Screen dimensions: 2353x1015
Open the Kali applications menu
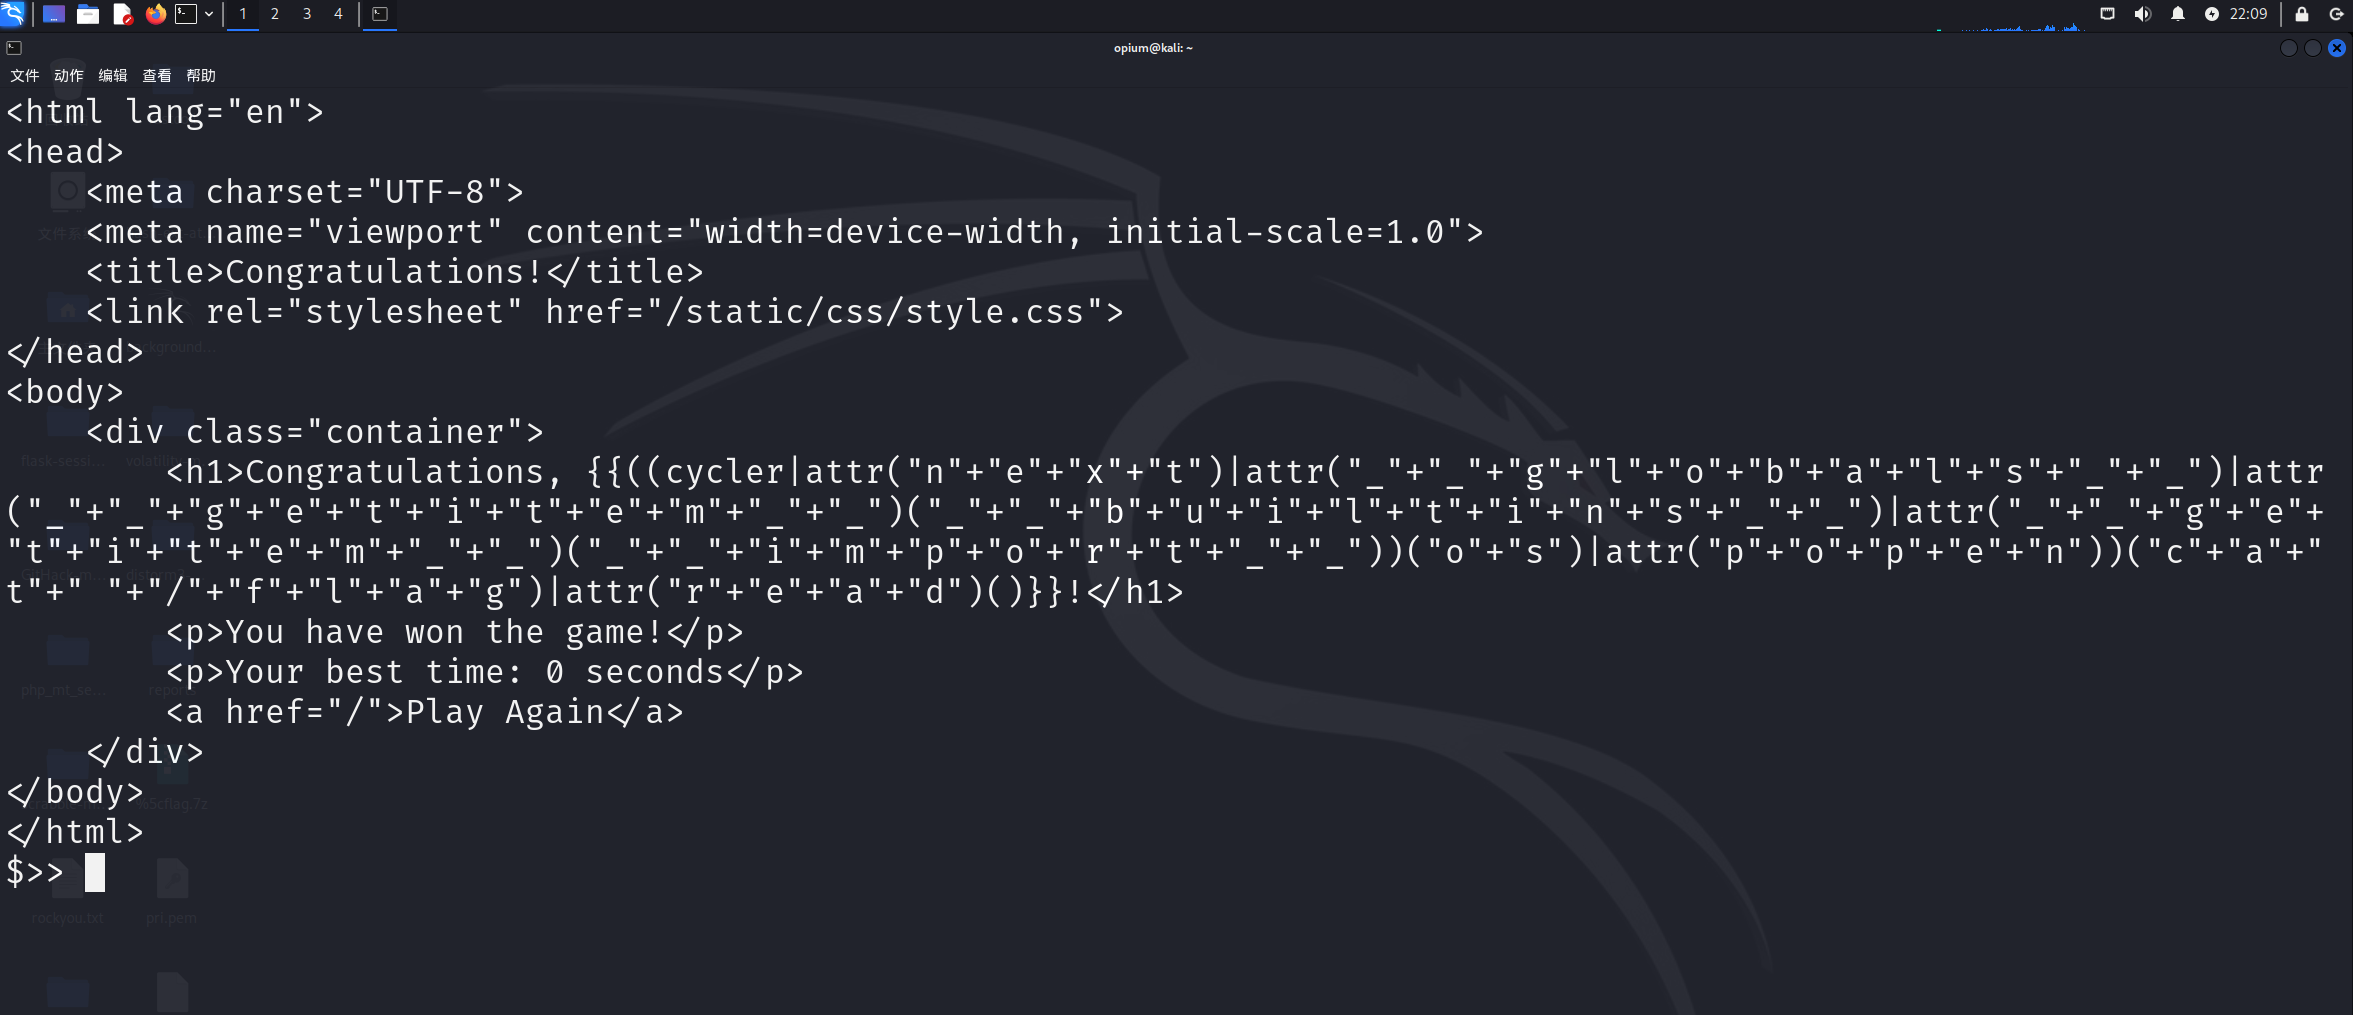coord(13,14)
